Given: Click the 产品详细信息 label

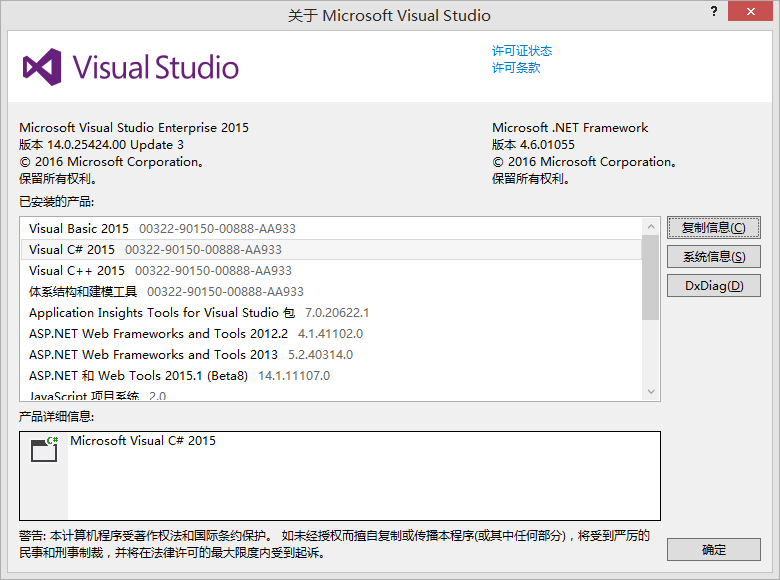Looking at the screenshot, I should pyautogui.click(x=56, y=416).
